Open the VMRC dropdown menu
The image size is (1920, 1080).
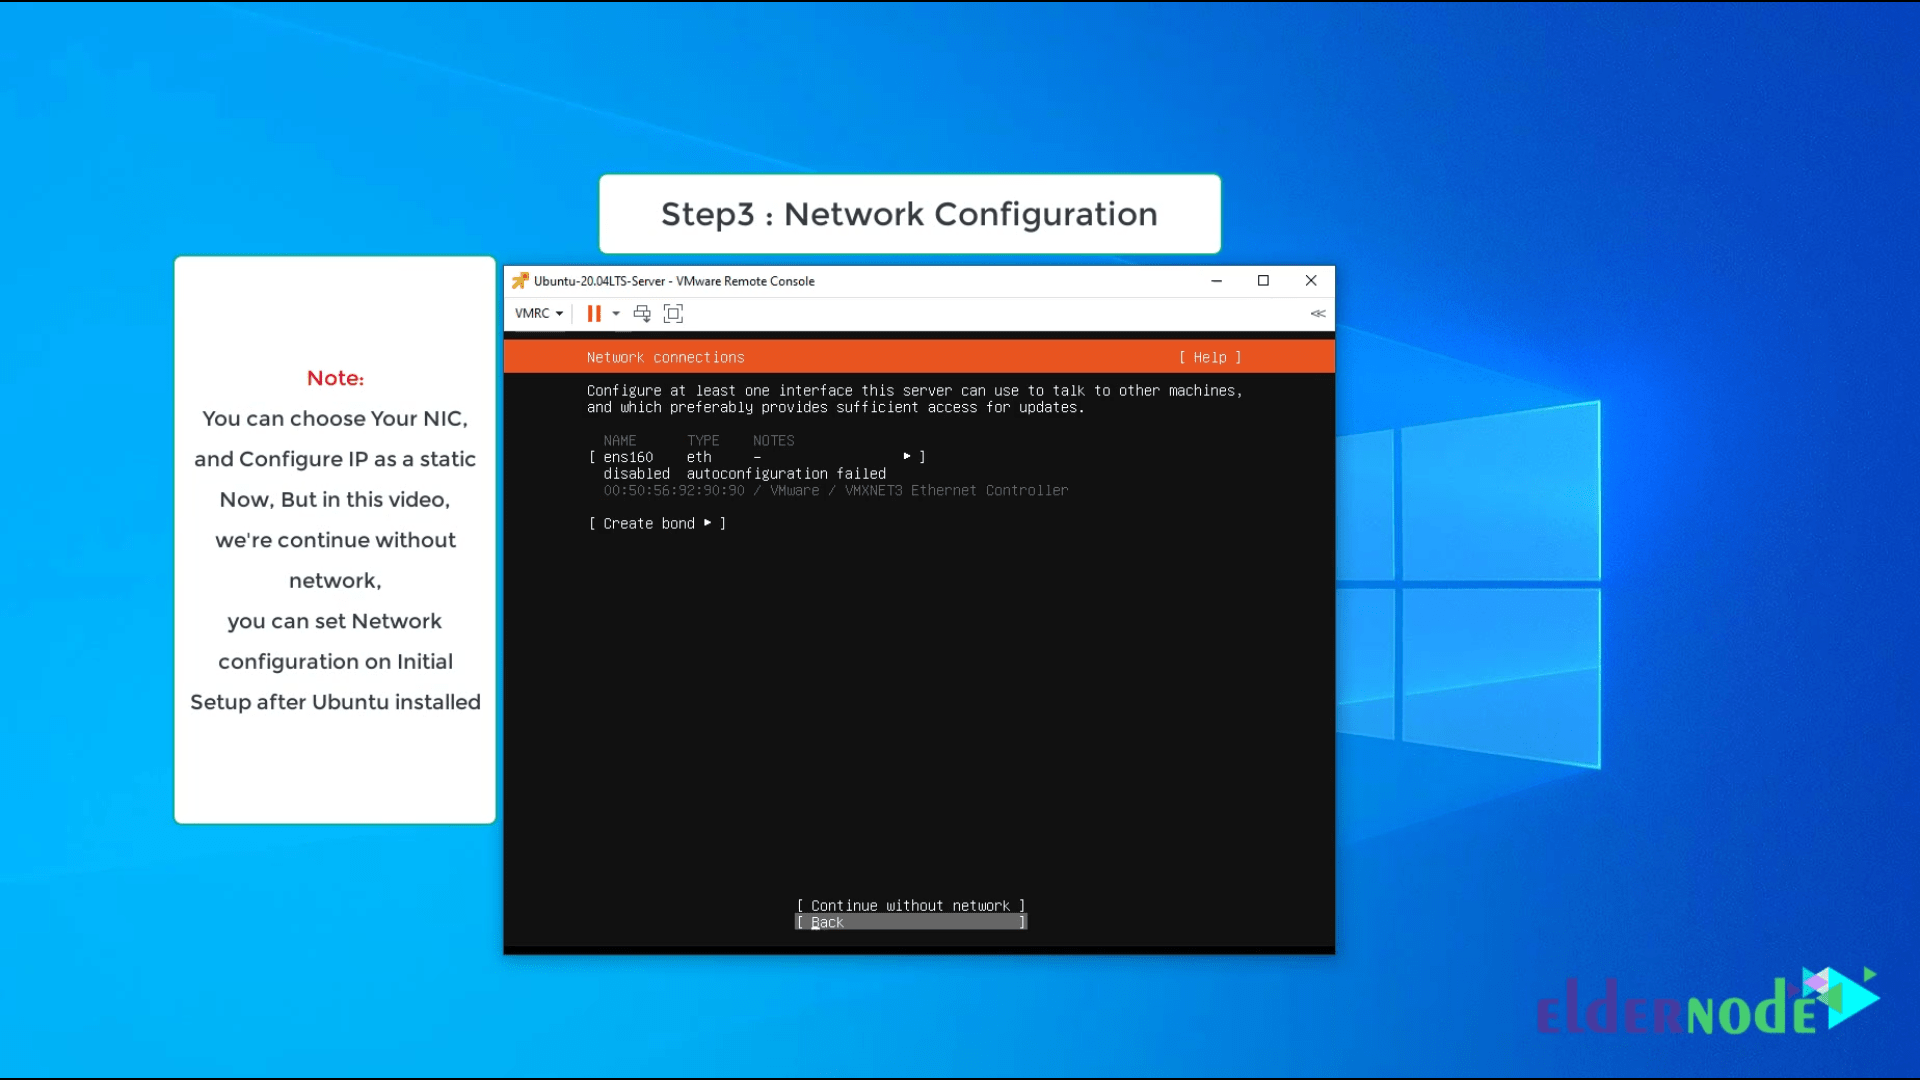[539, 313]
